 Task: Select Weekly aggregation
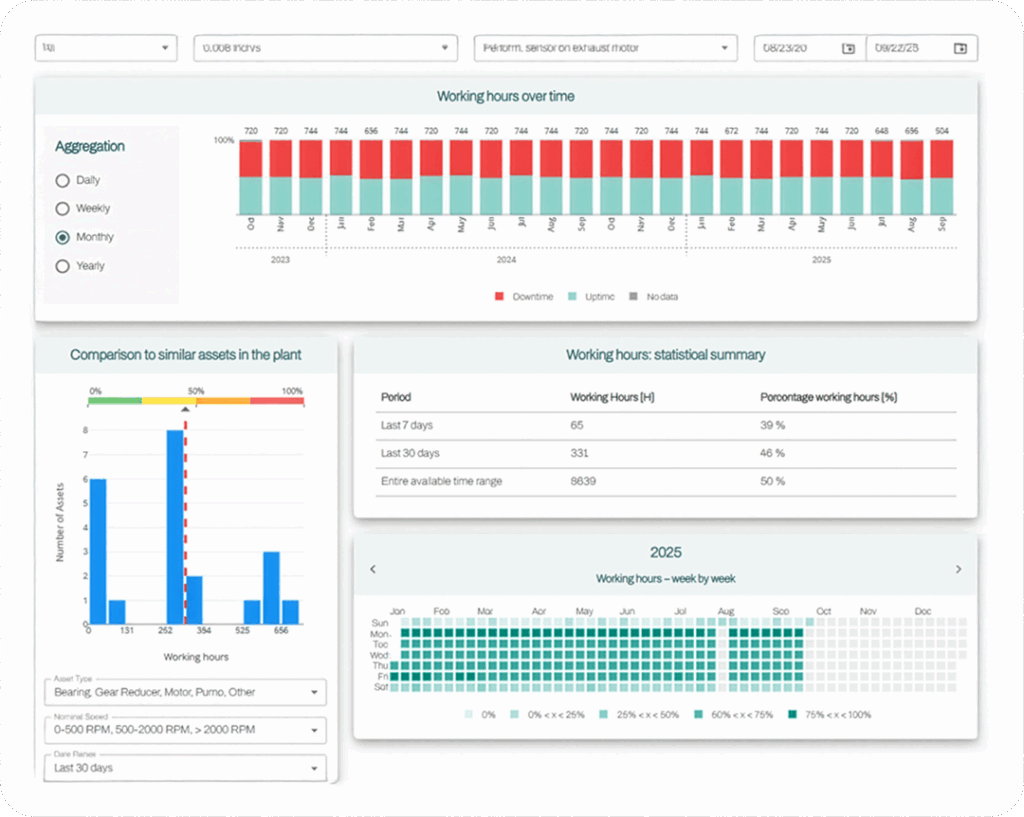click(x=63, y=209)
